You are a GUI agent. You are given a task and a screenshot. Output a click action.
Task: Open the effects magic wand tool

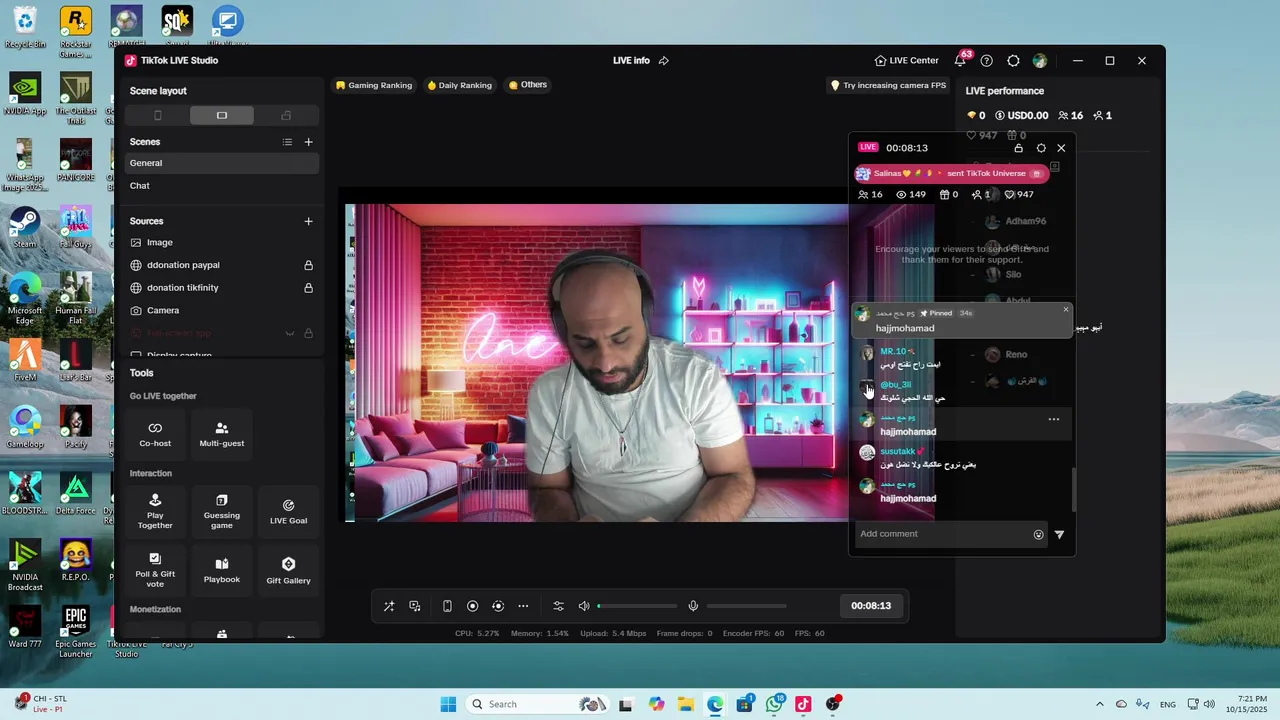coord(389,606)
